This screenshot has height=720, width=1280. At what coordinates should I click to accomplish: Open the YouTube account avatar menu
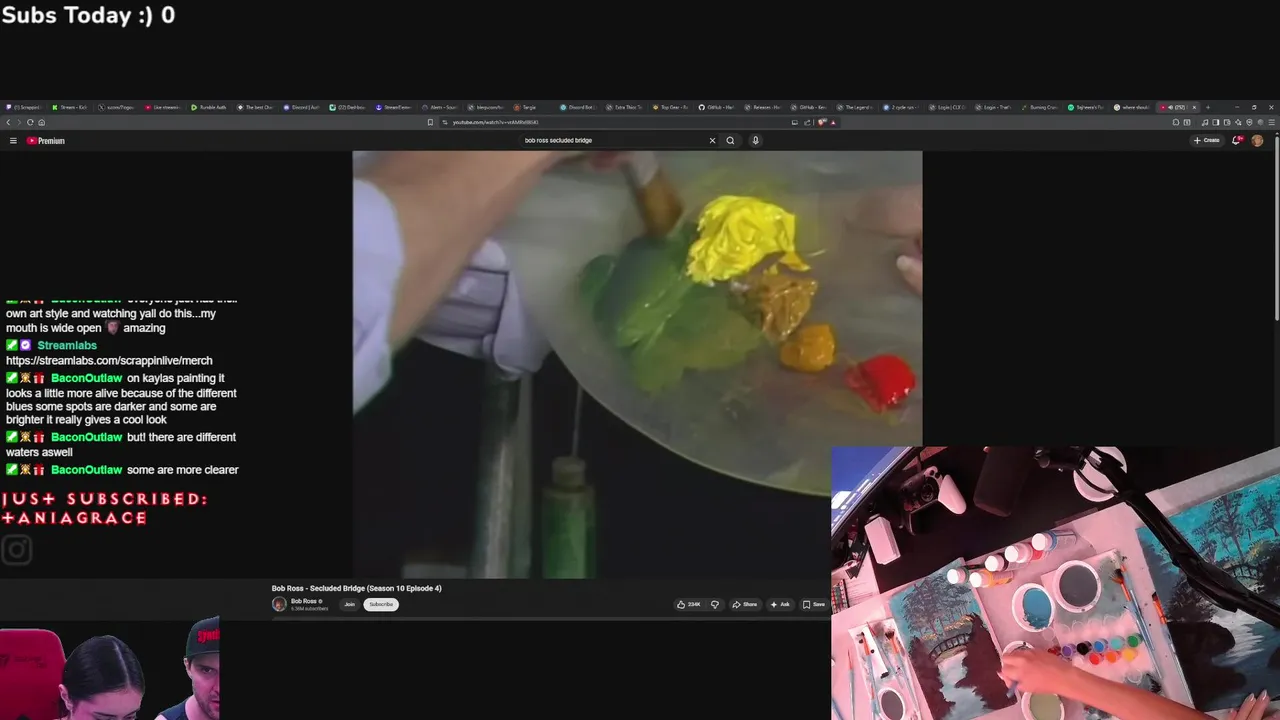1257,141
